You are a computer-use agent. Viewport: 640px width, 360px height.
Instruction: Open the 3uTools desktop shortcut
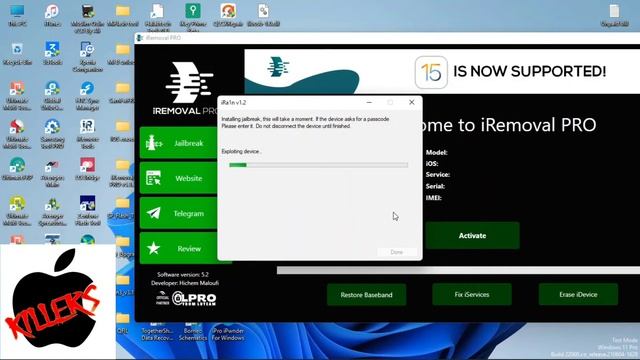pos(52,53)
